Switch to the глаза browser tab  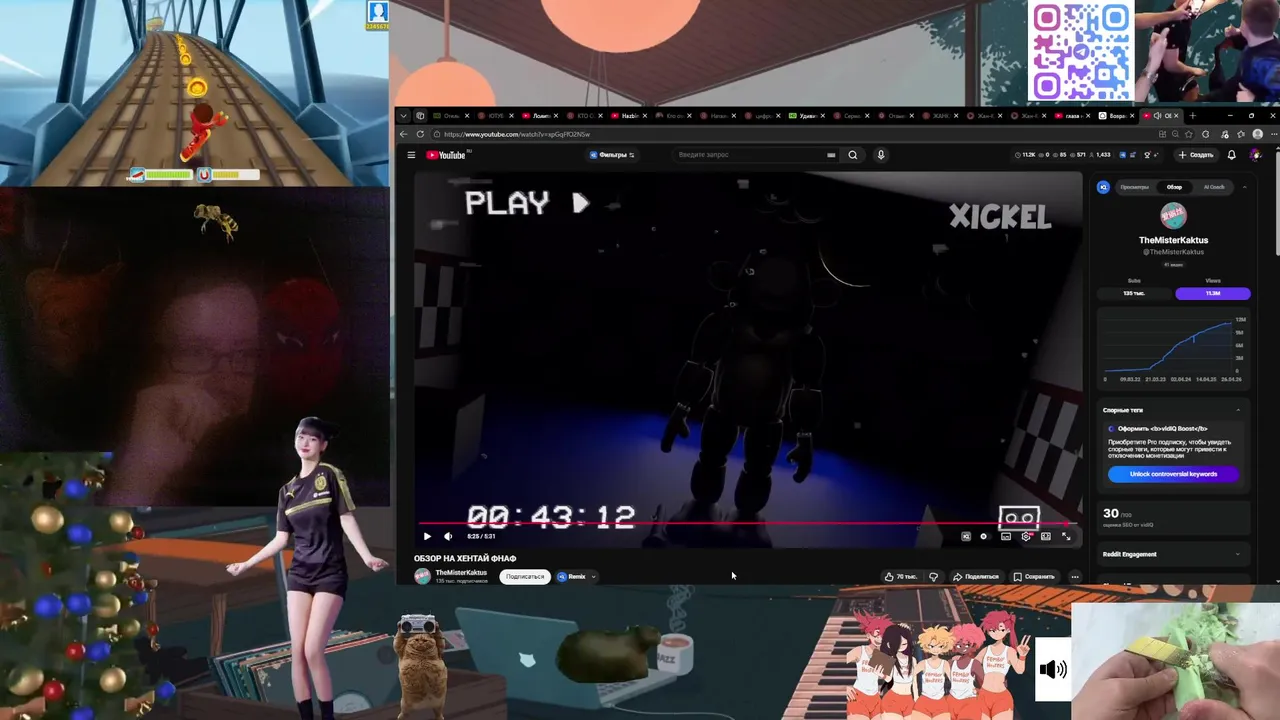point(1075,116)
